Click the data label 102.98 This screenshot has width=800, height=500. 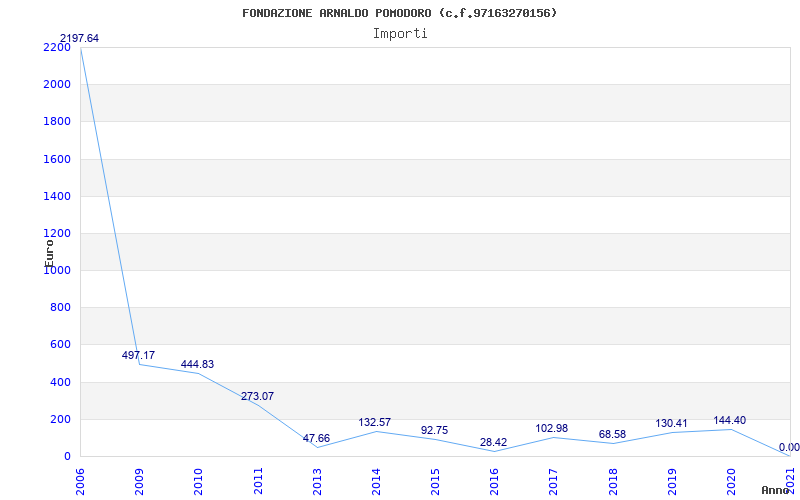coord(552,428)
